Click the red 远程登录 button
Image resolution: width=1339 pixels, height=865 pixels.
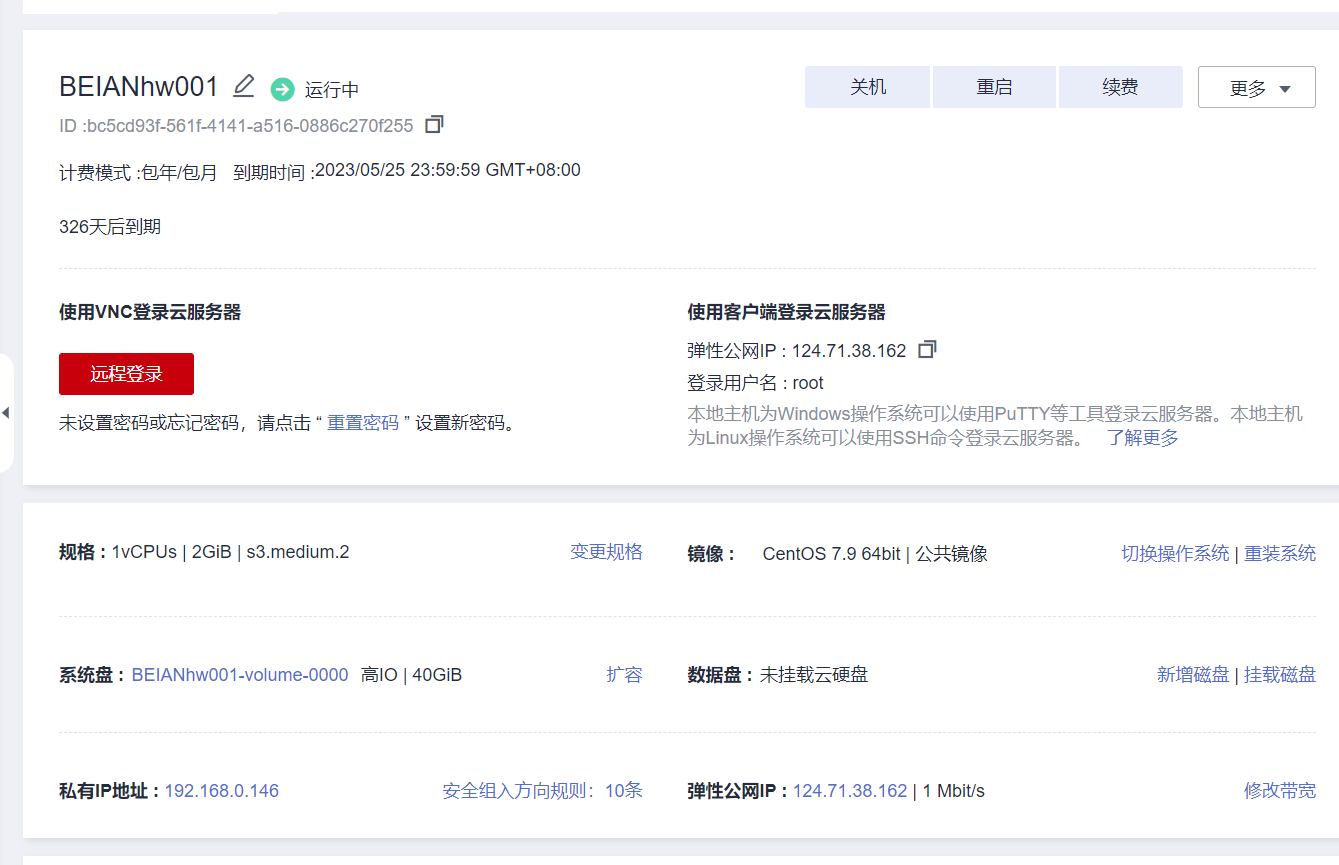[x=126, y=374]
